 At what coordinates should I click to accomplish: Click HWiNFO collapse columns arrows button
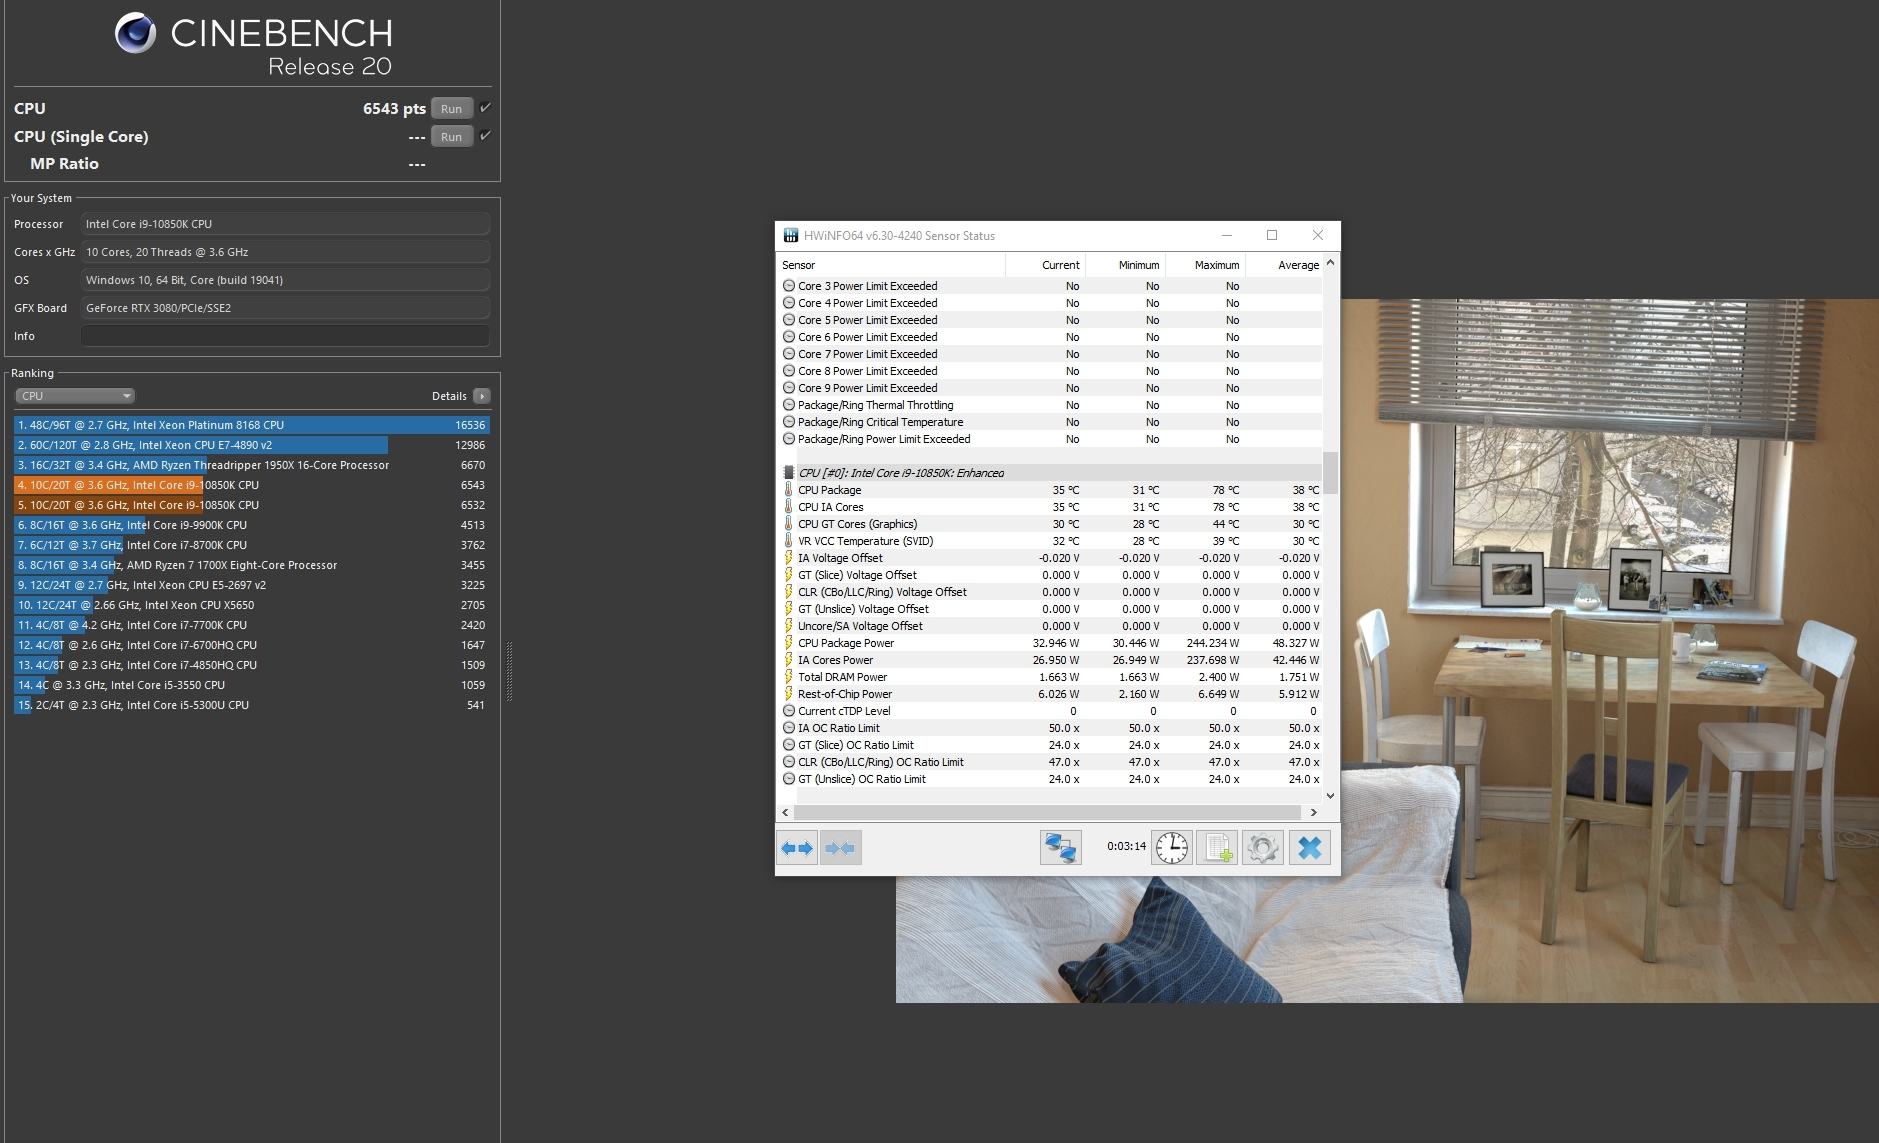point(840,848)
